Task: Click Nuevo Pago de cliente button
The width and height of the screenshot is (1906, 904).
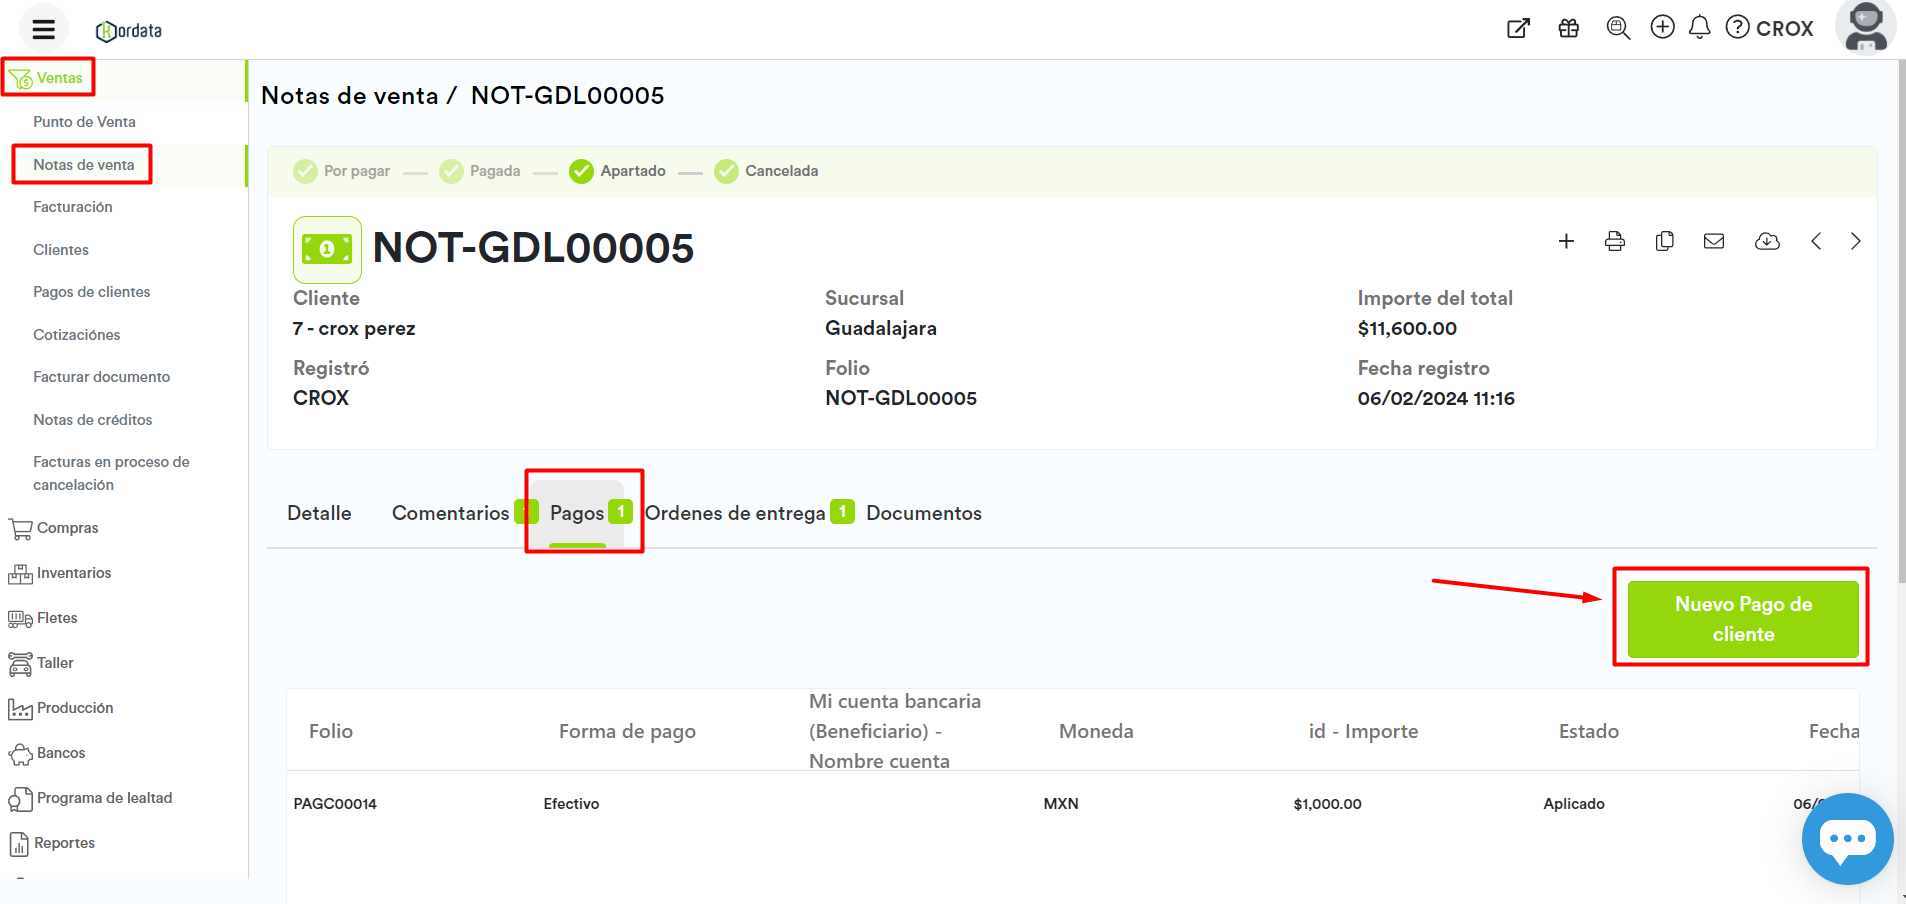Action: pos(1742,619)
